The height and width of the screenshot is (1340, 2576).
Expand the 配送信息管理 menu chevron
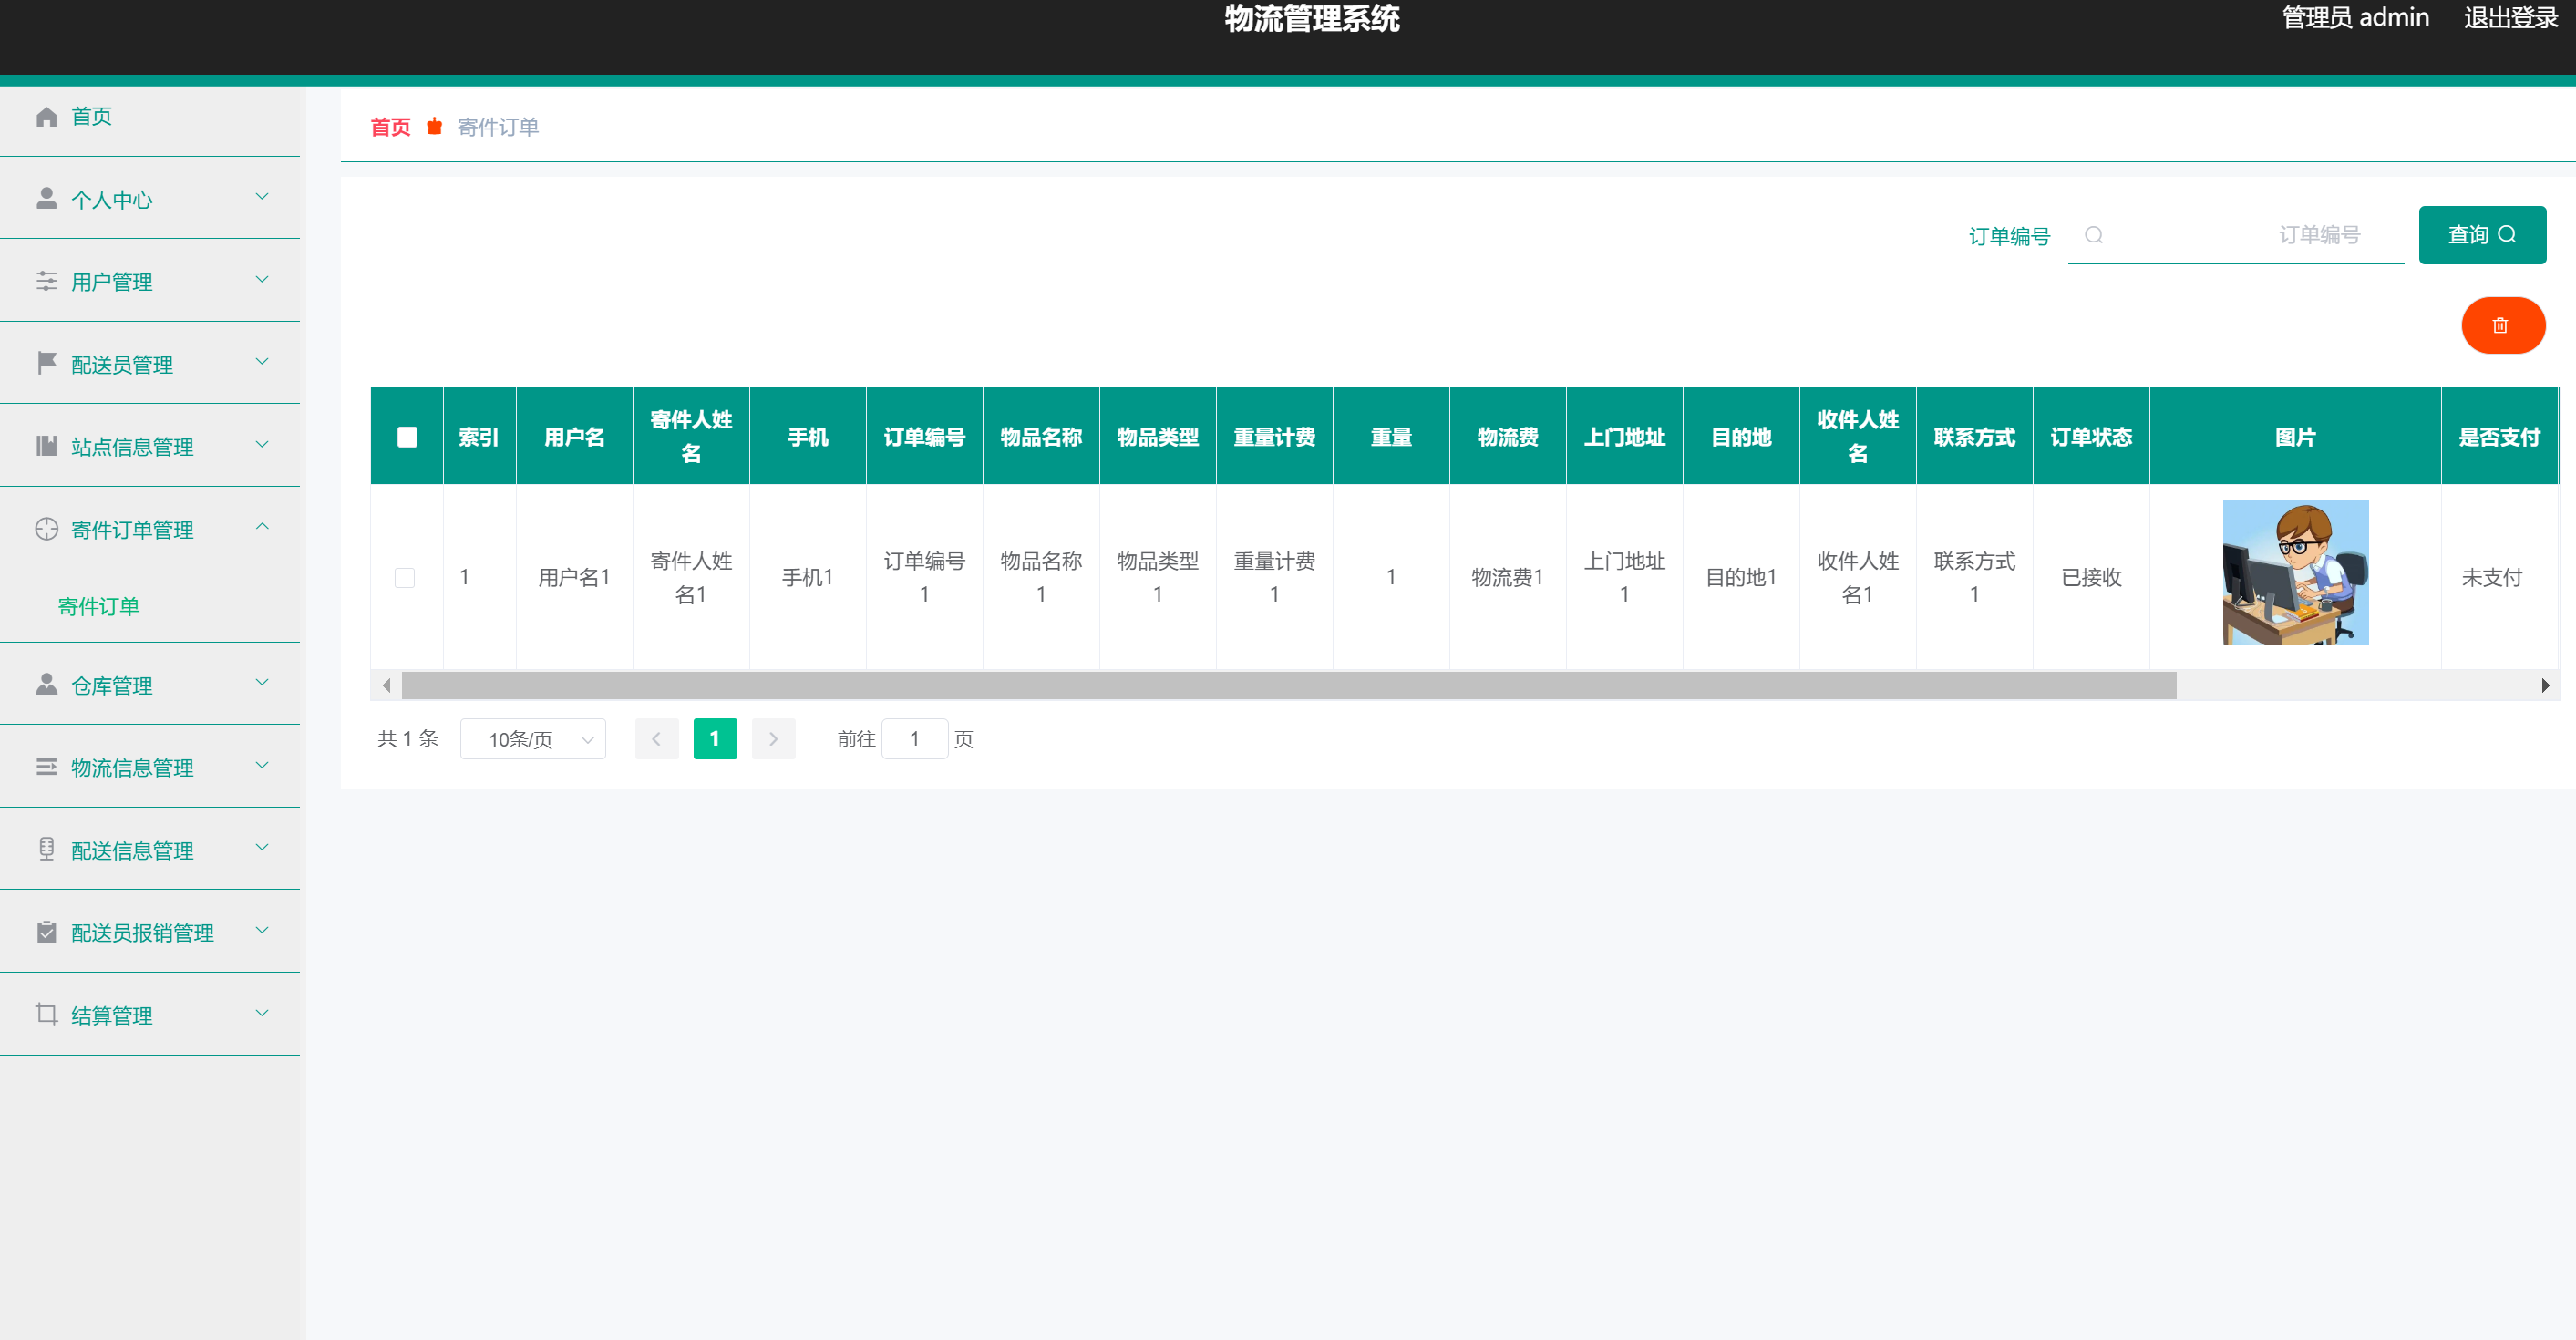coord(262,848)
